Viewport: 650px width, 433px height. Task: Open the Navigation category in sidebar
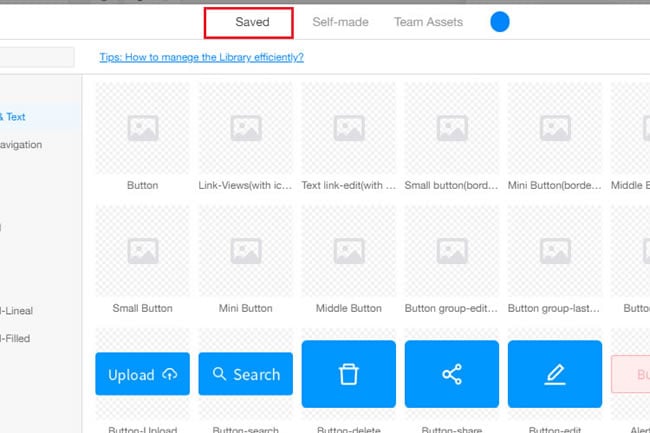coord(21,145)
